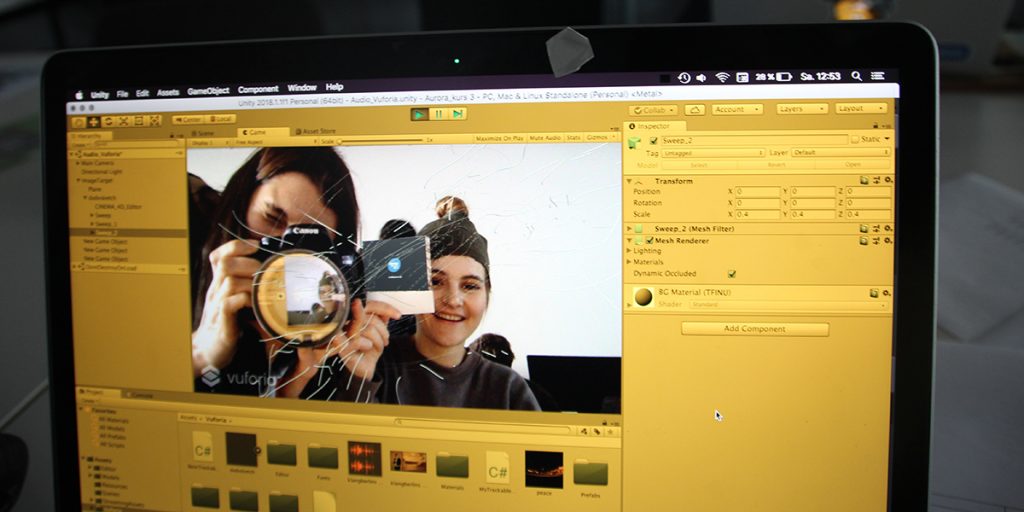Open Spotlight search in macOS menu bar

tap(856, 76)
